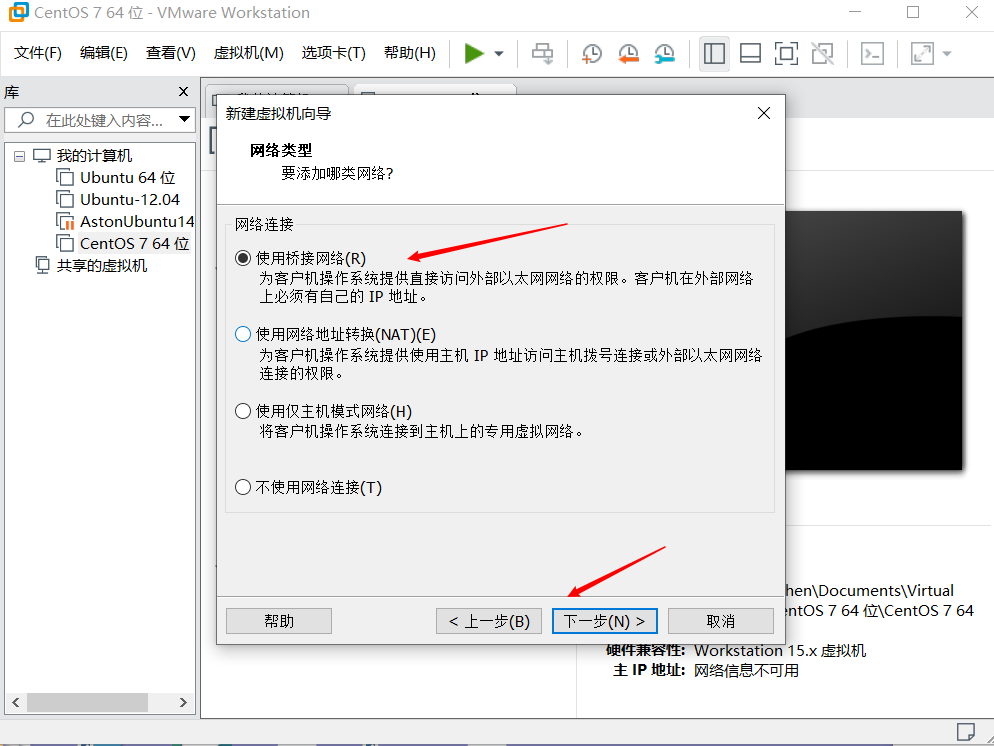Click the VMware Workstation title bar logo

coord(18,12)
